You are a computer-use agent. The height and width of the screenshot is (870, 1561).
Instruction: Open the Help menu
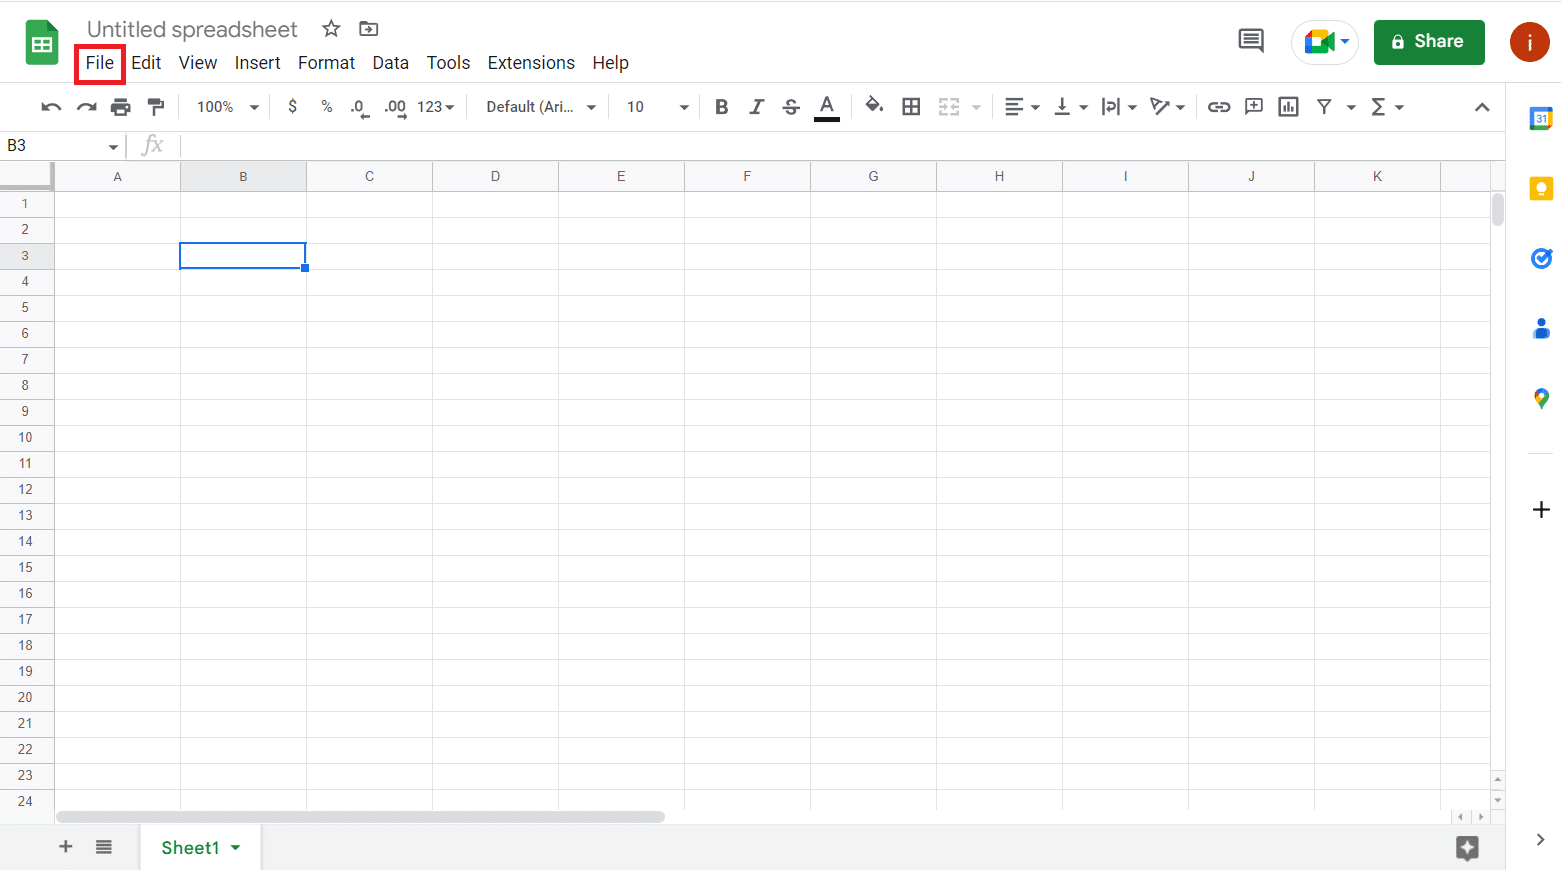click(610, 63)
